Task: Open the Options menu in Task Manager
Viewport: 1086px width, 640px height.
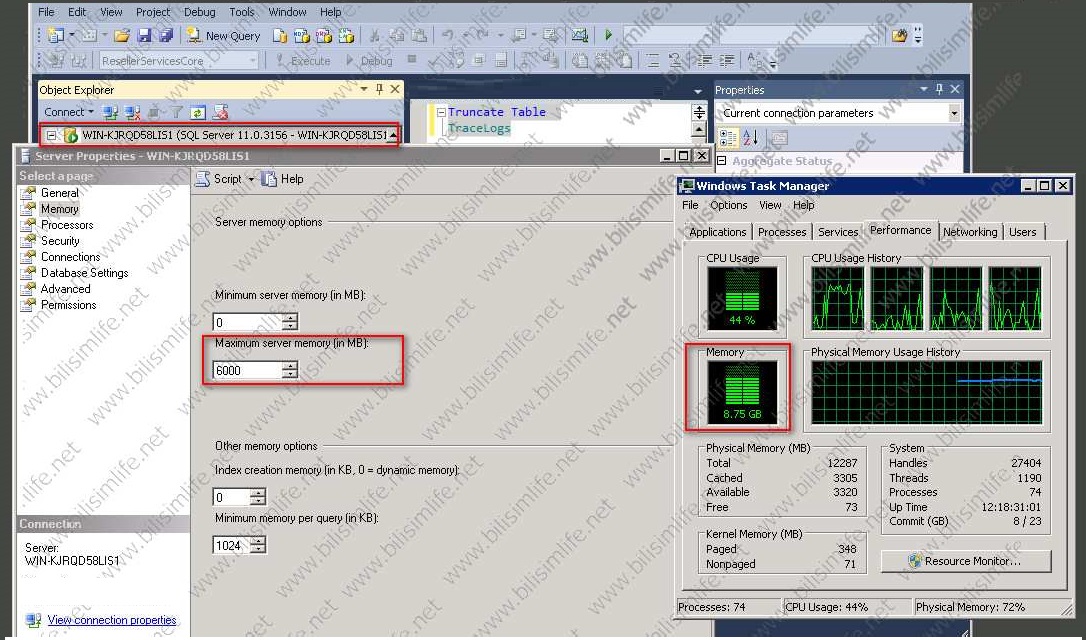Action: click(729, 205)
